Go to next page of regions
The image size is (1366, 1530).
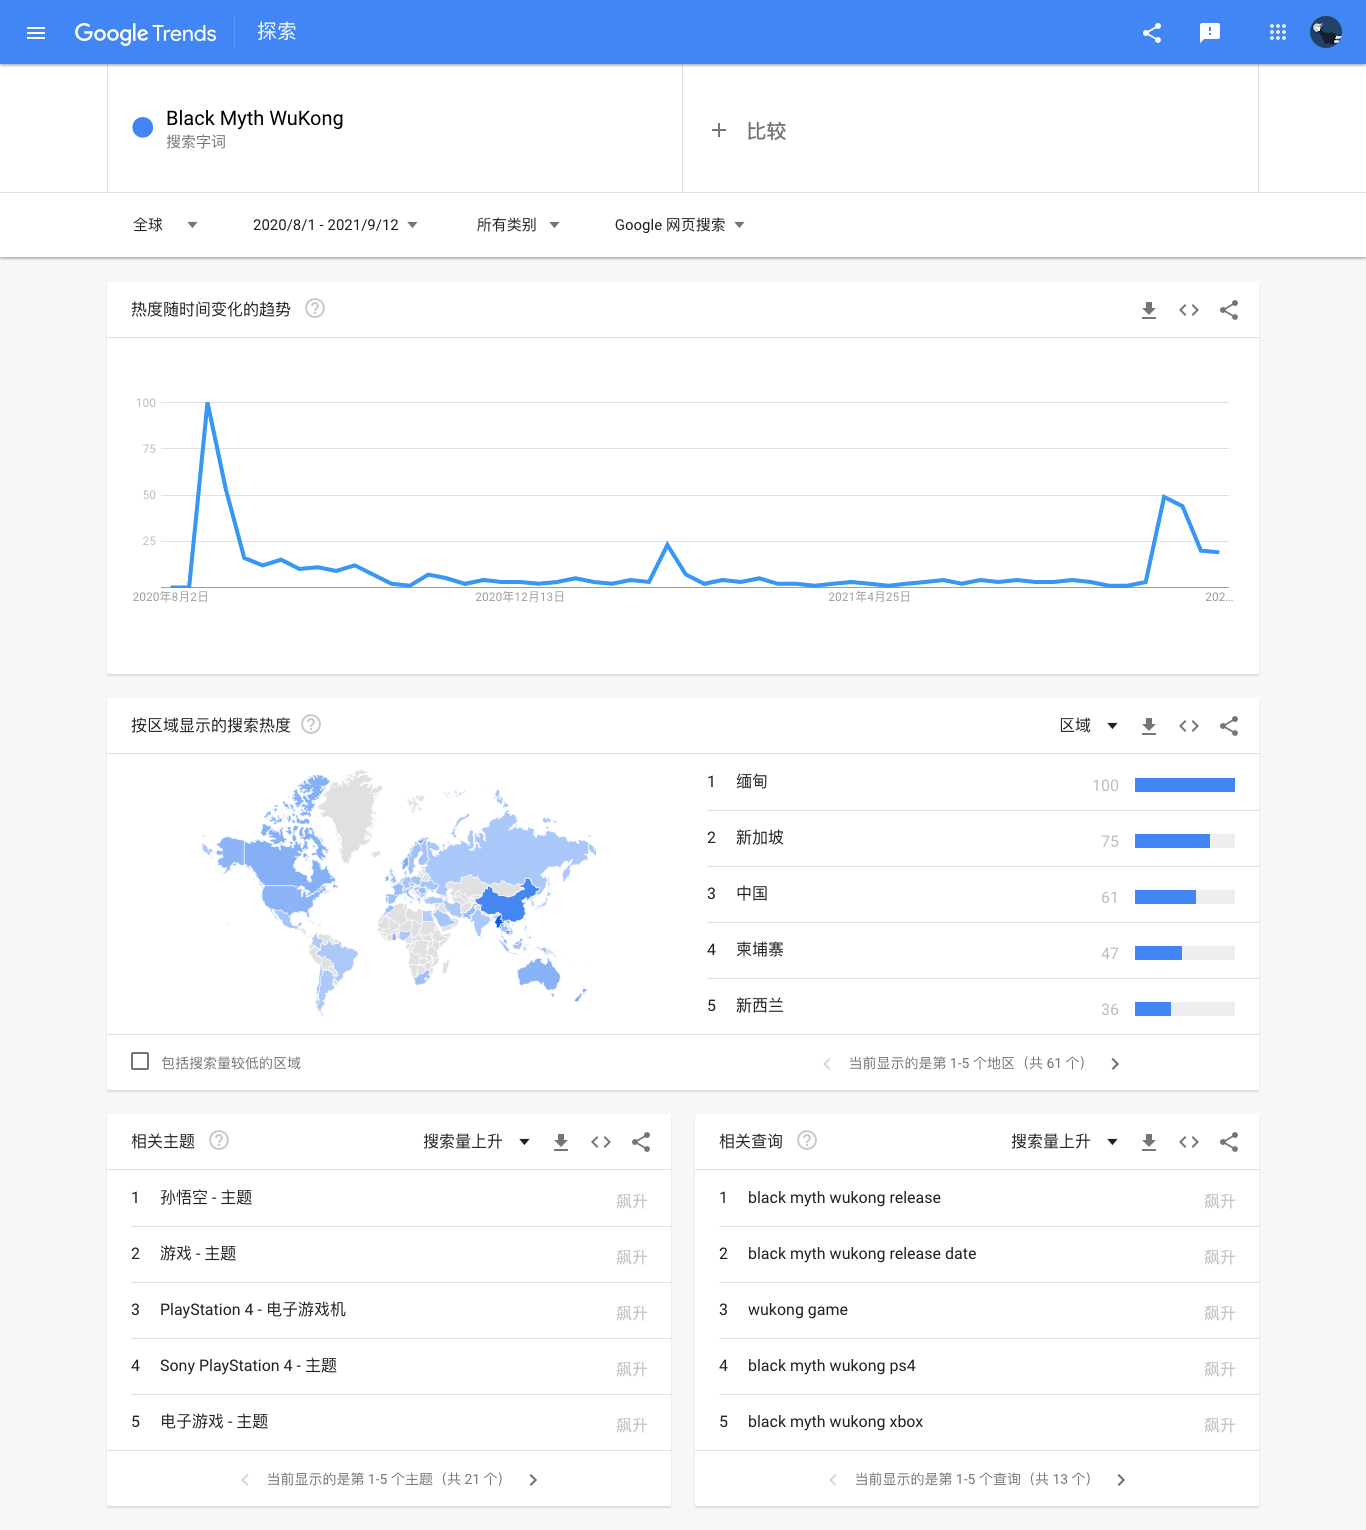click(x=1115, y=1064)
